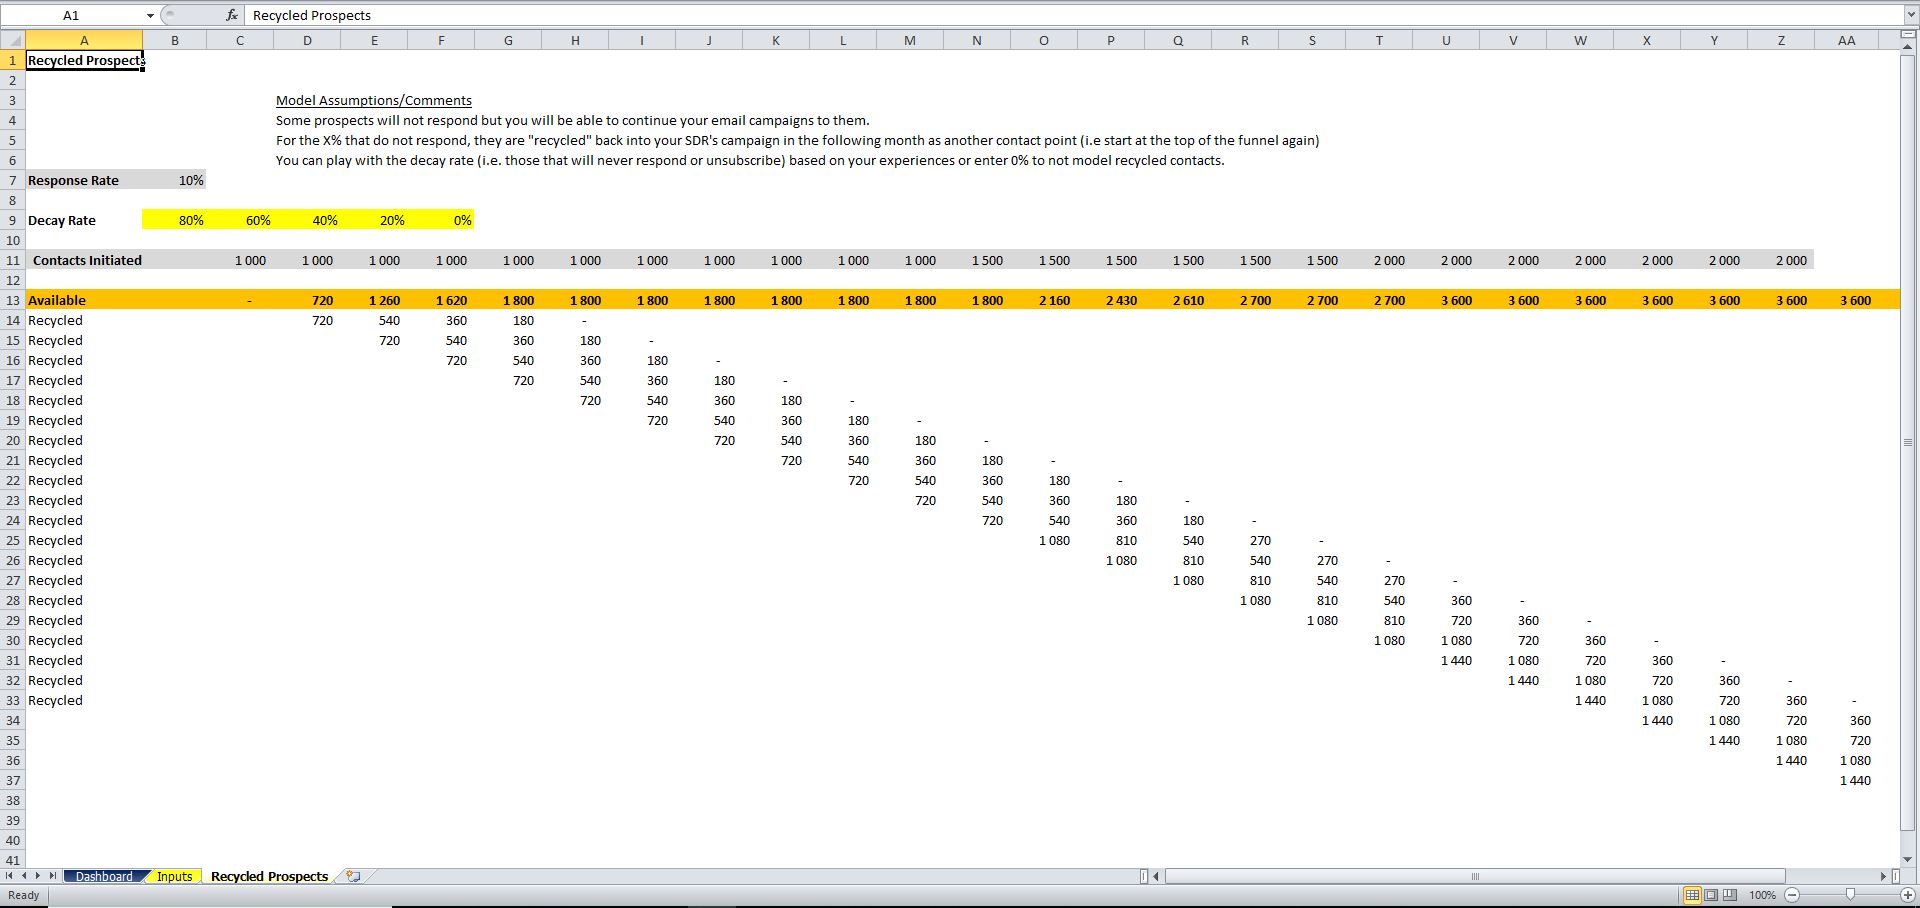Click the Zoom In plus icon
1920x908 pixels.
coord(1906,895)
